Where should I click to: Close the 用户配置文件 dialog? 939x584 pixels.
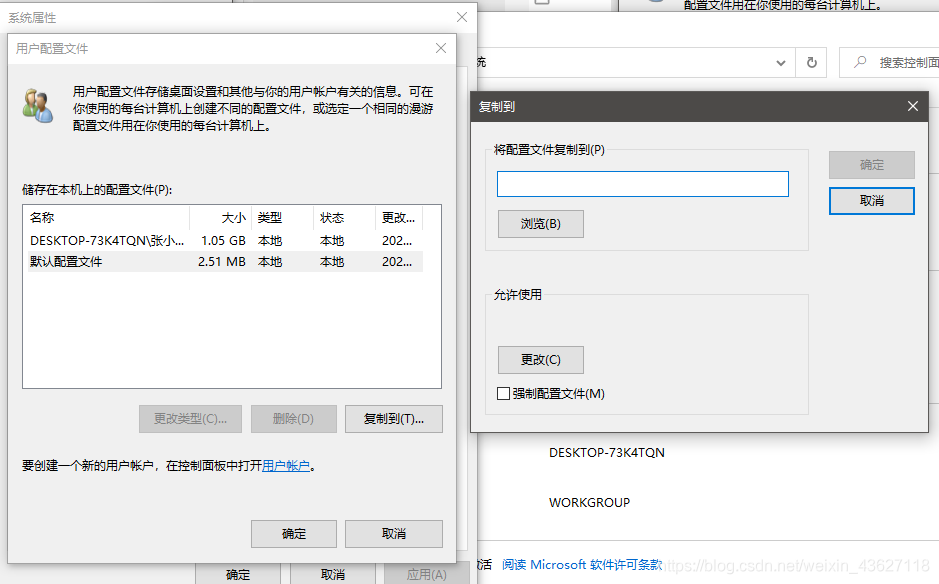[x=441, y=48]
